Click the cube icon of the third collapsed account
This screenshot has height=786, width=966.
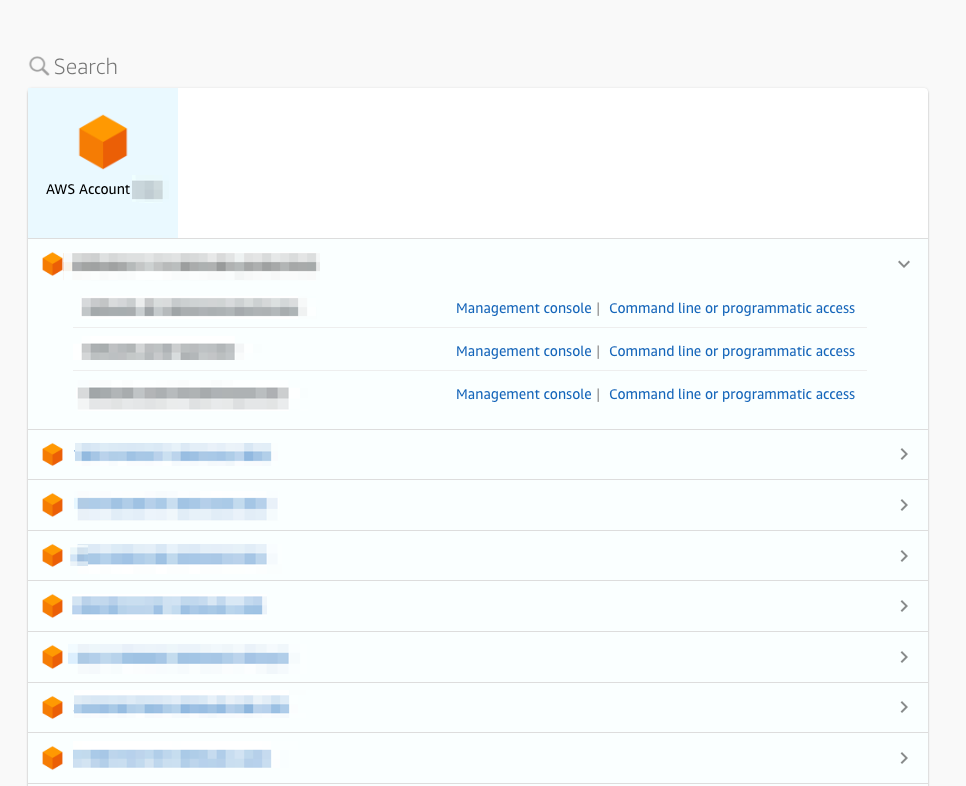(52, 556)
